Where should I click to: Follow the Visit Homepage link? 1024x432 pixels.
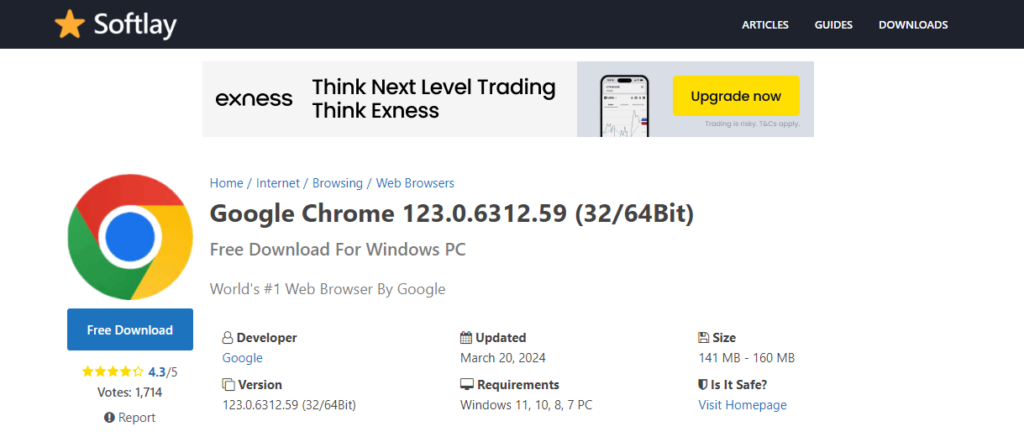point(743,405)
